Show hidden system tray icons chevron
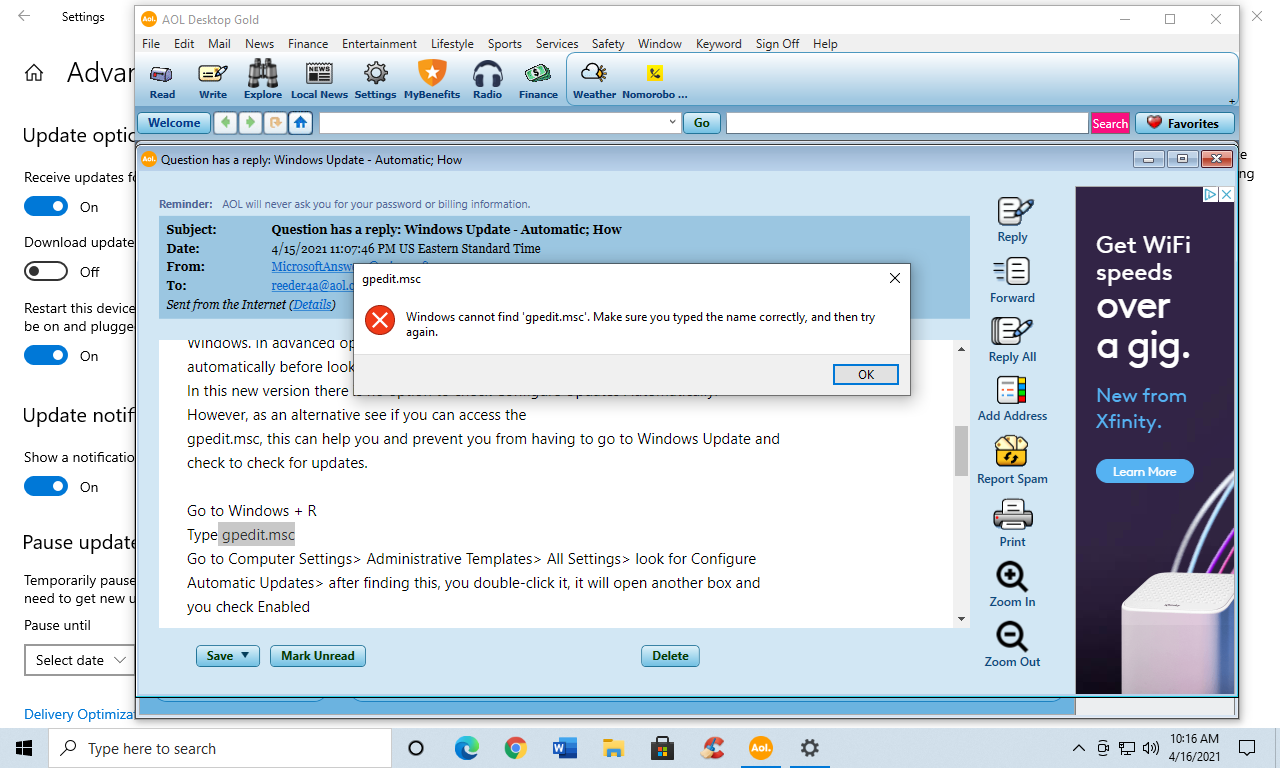1280x768 pixels. [1078, 748]
